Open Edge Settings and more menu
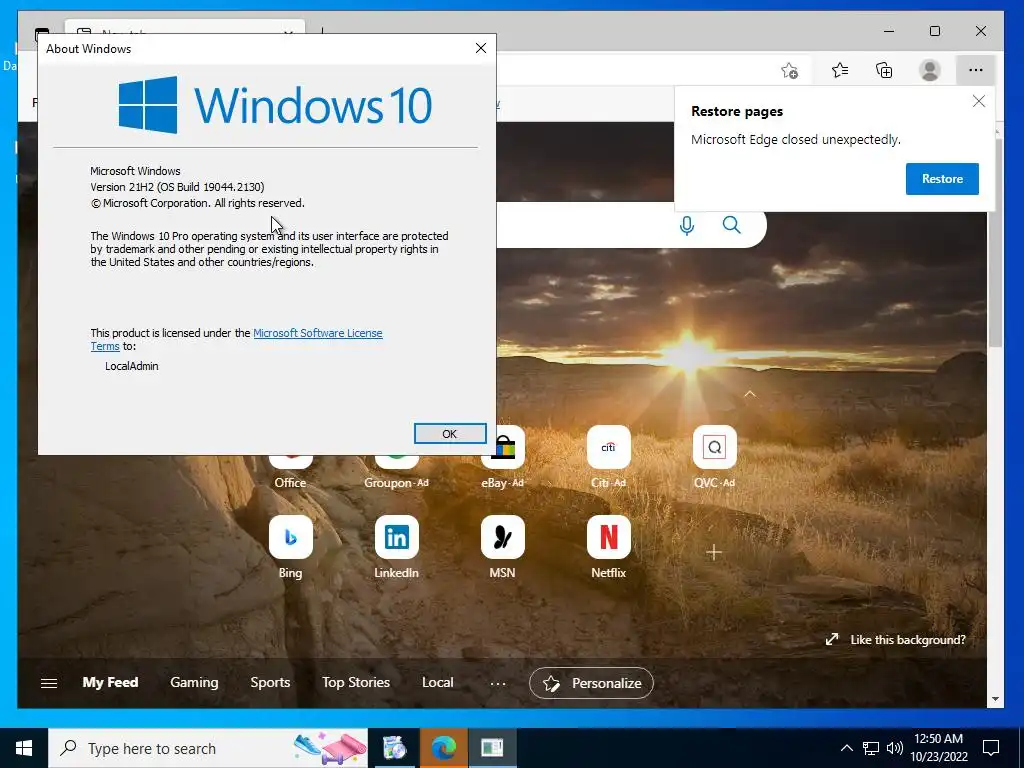Viewport: 1024px width, 768px height. click(976, 70)
